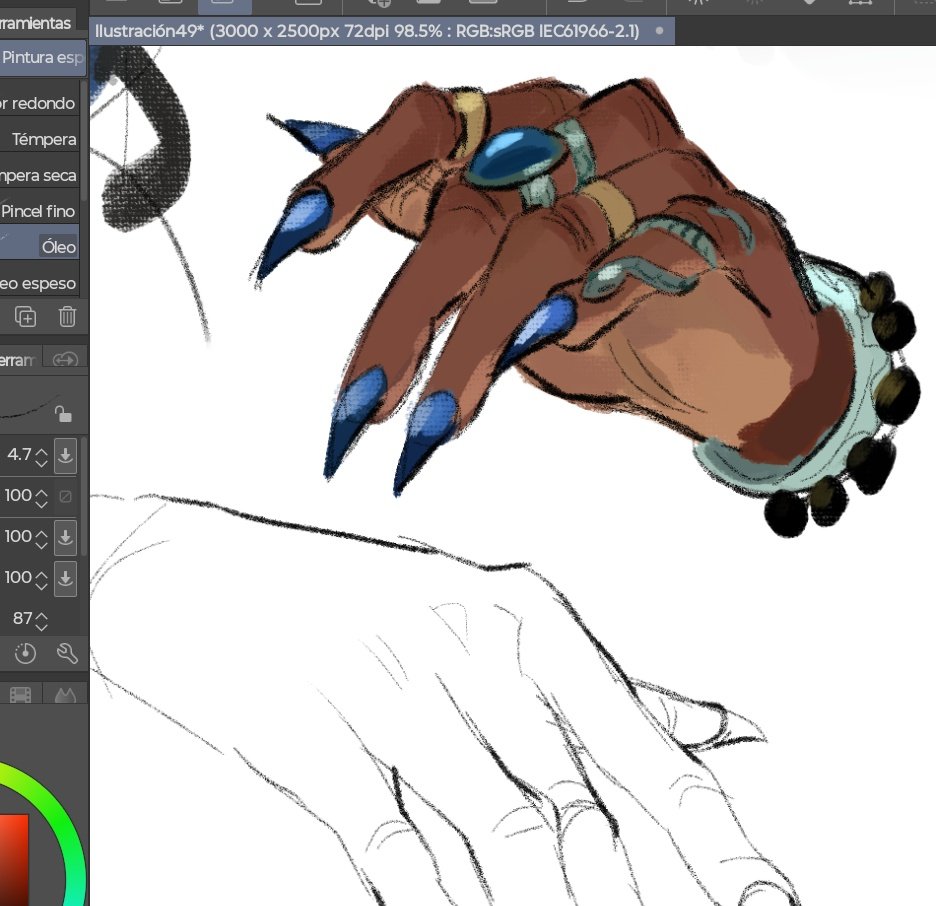Click the stepper beside the second 100

(x=41, y=538)
